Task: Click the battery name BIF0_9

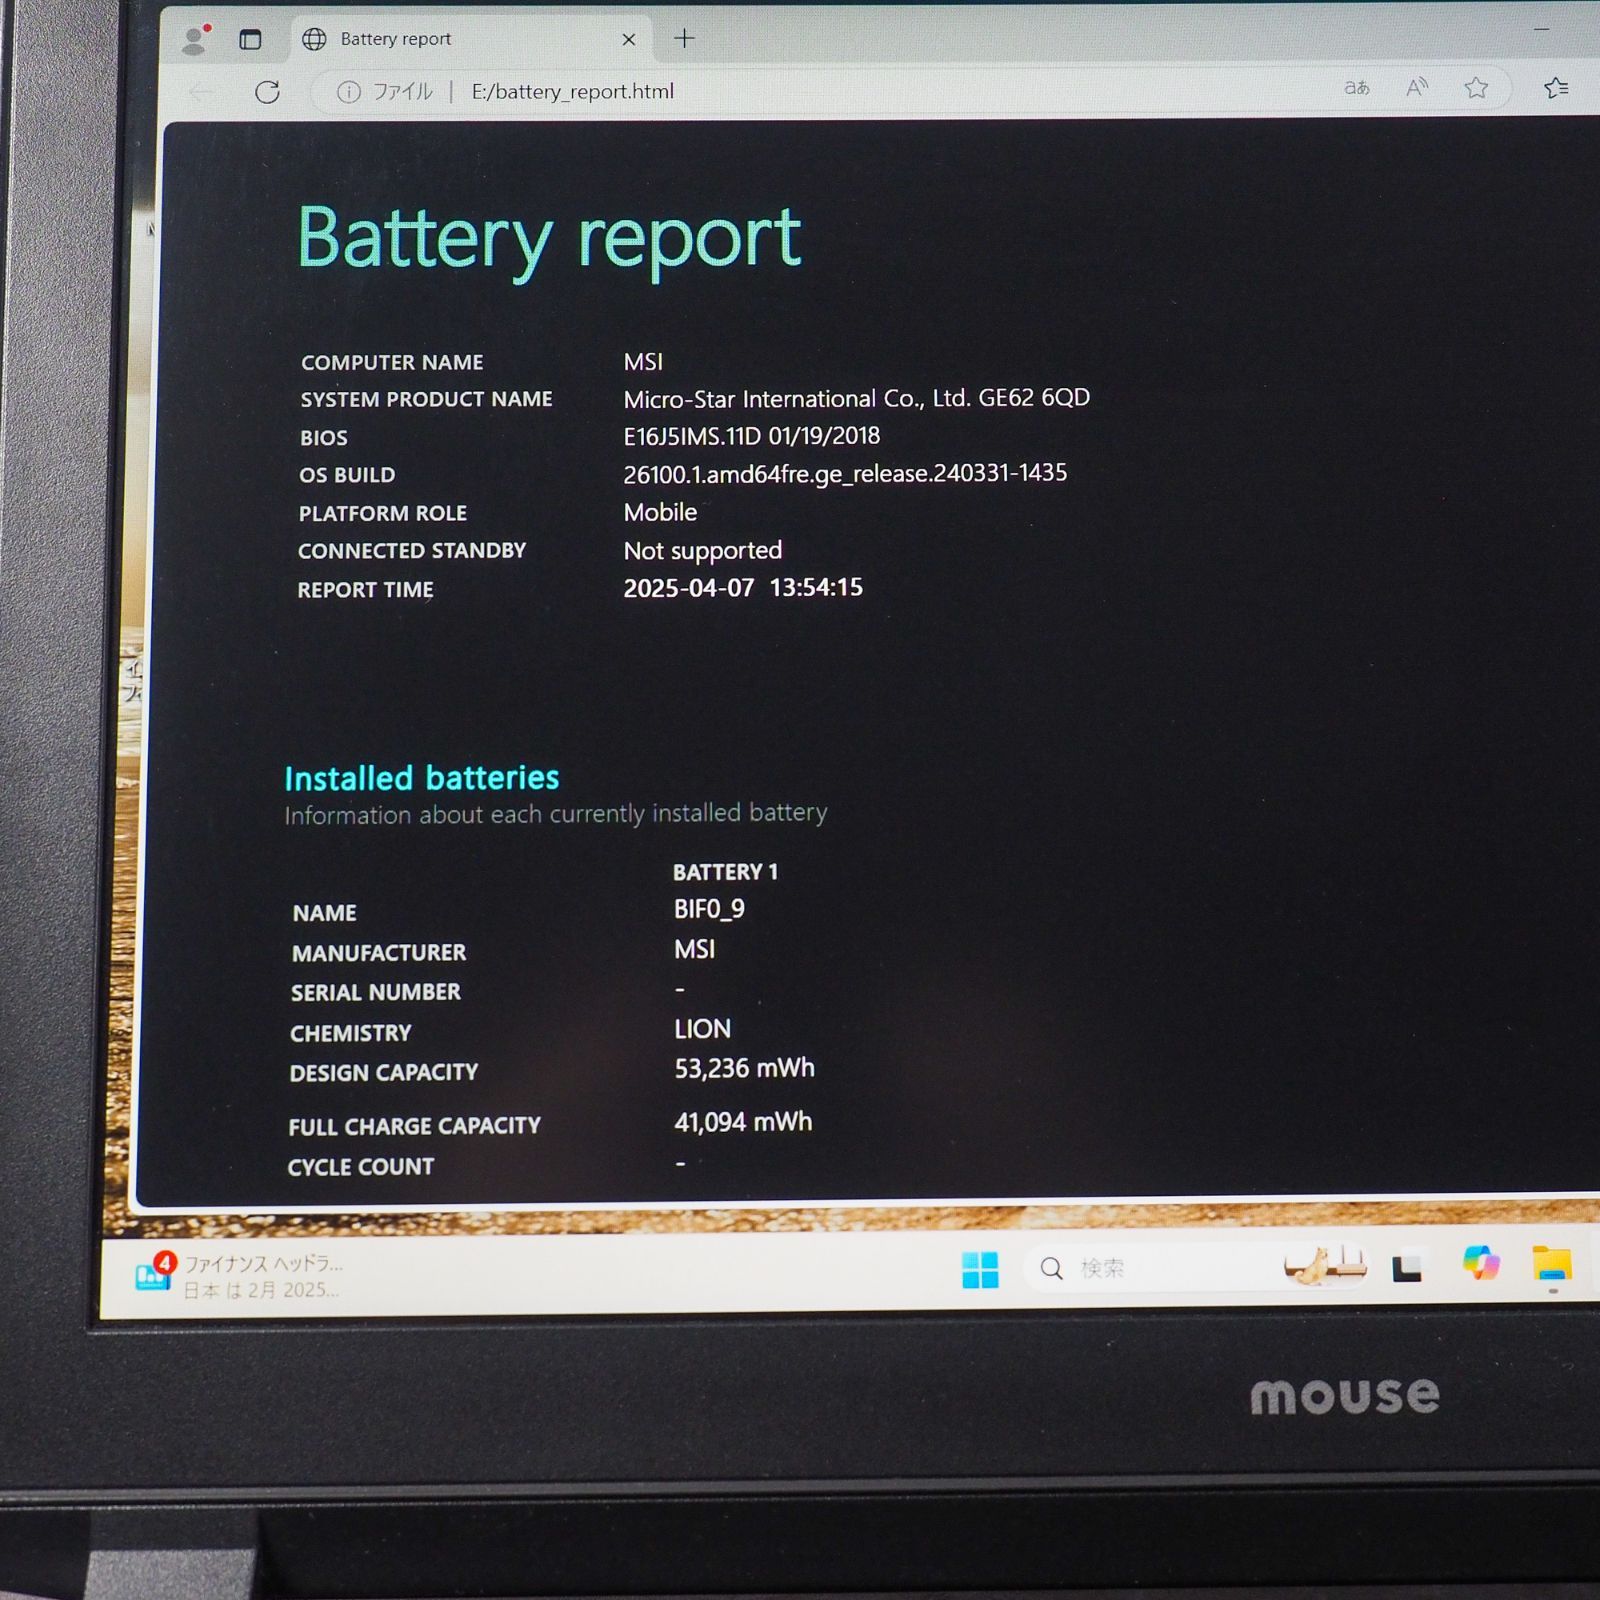Action: point(709,909)
